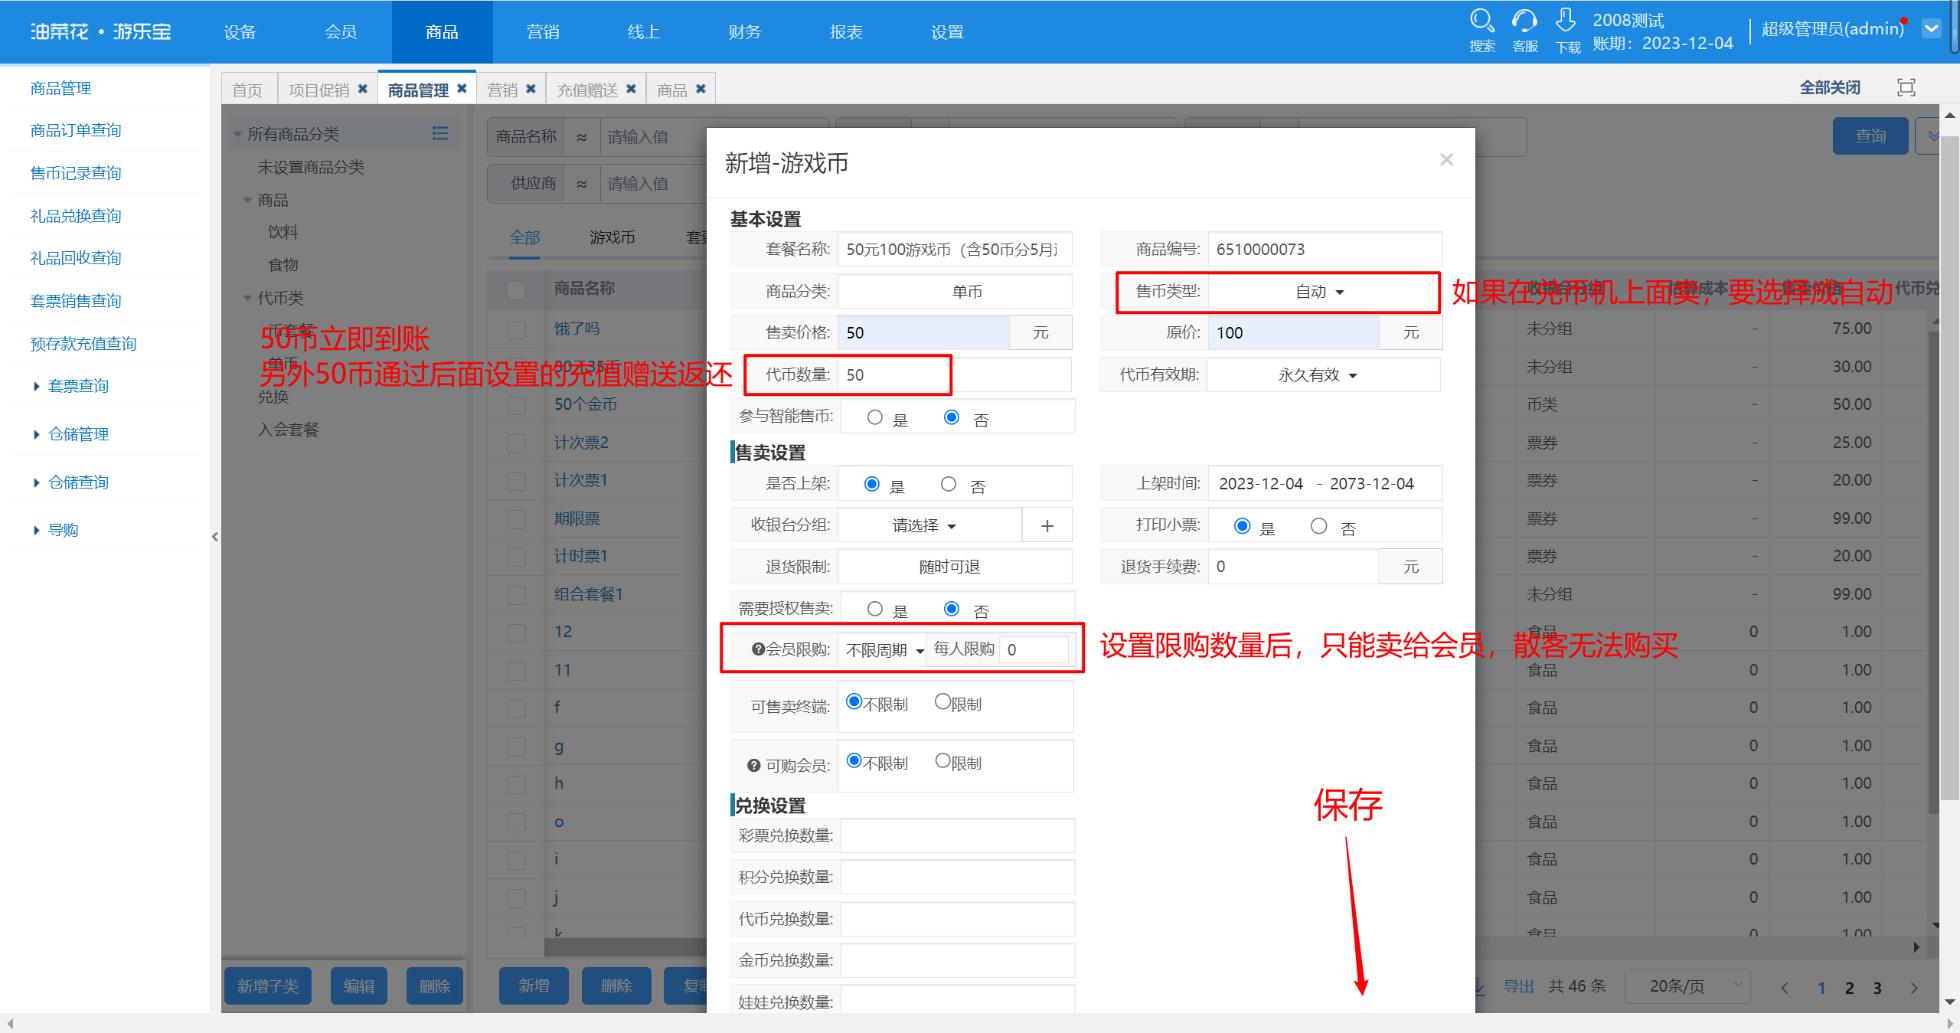Open the 财务 top menu
The width and height of the screenshot is (1960, 1033).
click(x=745, y=32)
